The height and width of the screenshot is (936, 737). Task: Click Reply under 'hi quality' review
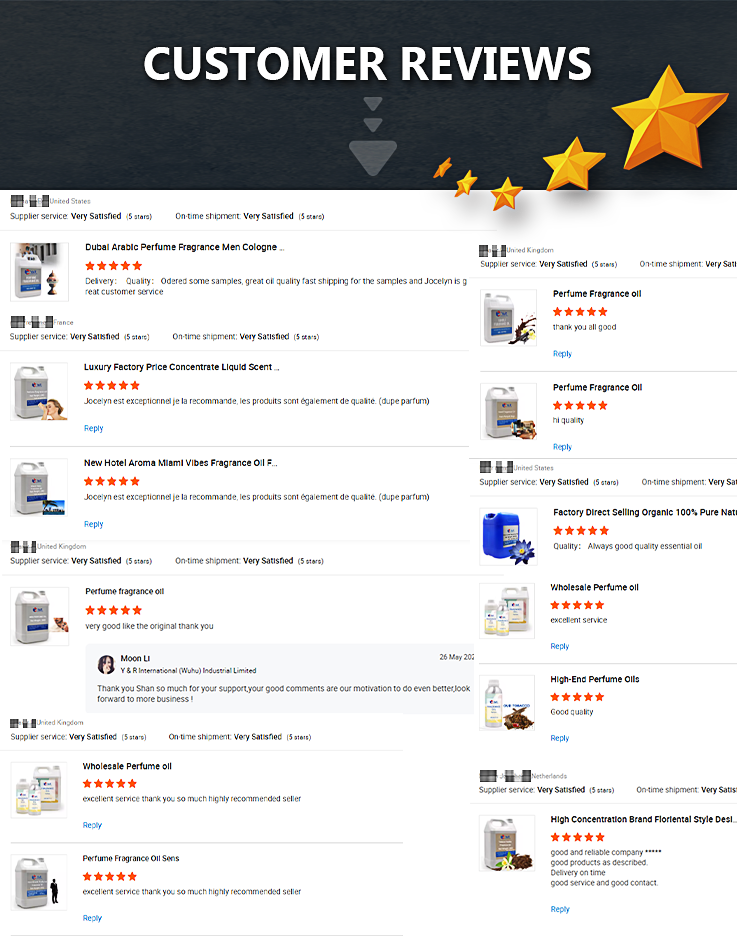(562, 447)
